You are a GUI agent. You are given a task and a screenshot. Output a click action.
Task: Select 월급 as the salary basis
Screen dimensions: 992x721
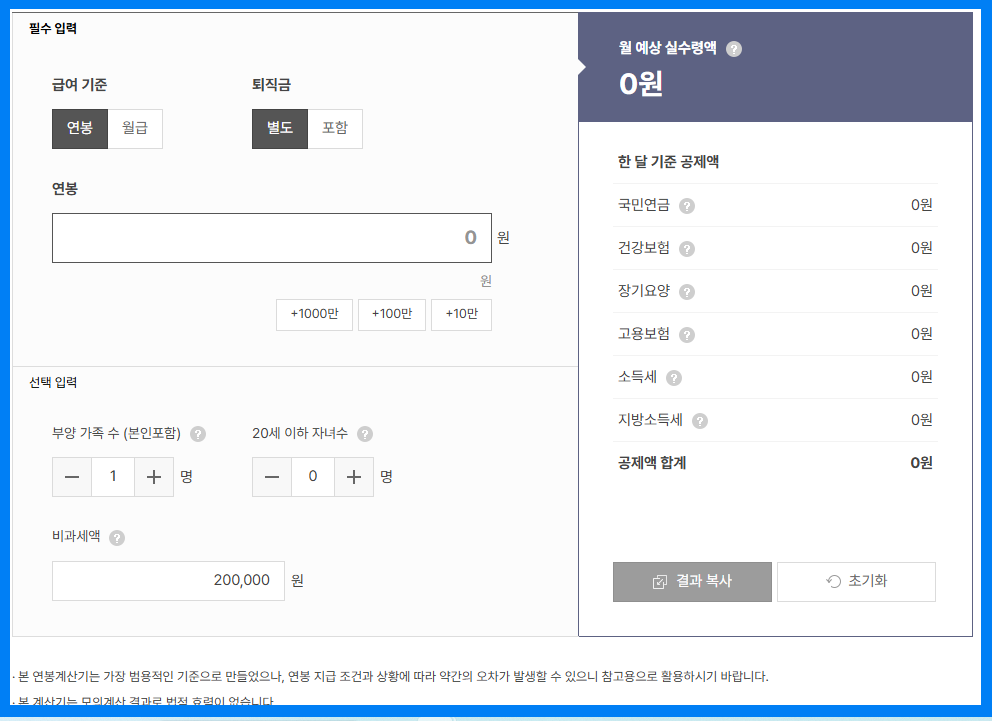click(x=136, y=128)
